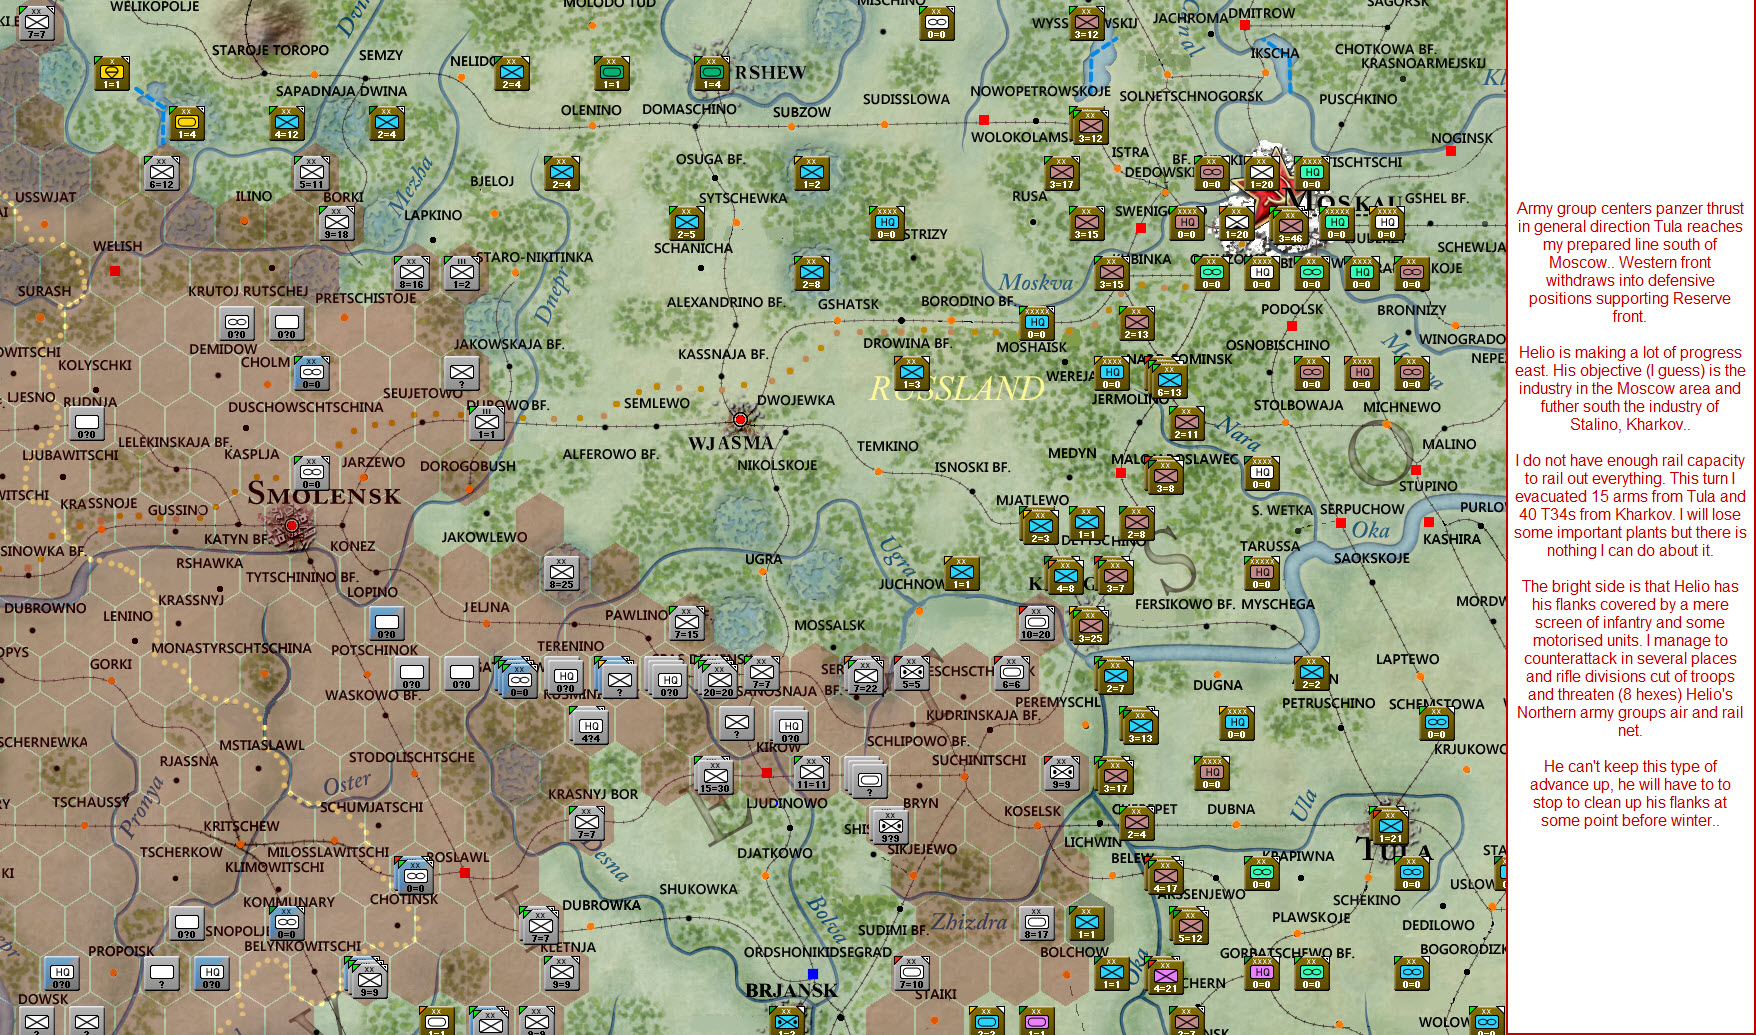
Task: Select the blue 2=7 unit stack
Action: coord(1115,677)
